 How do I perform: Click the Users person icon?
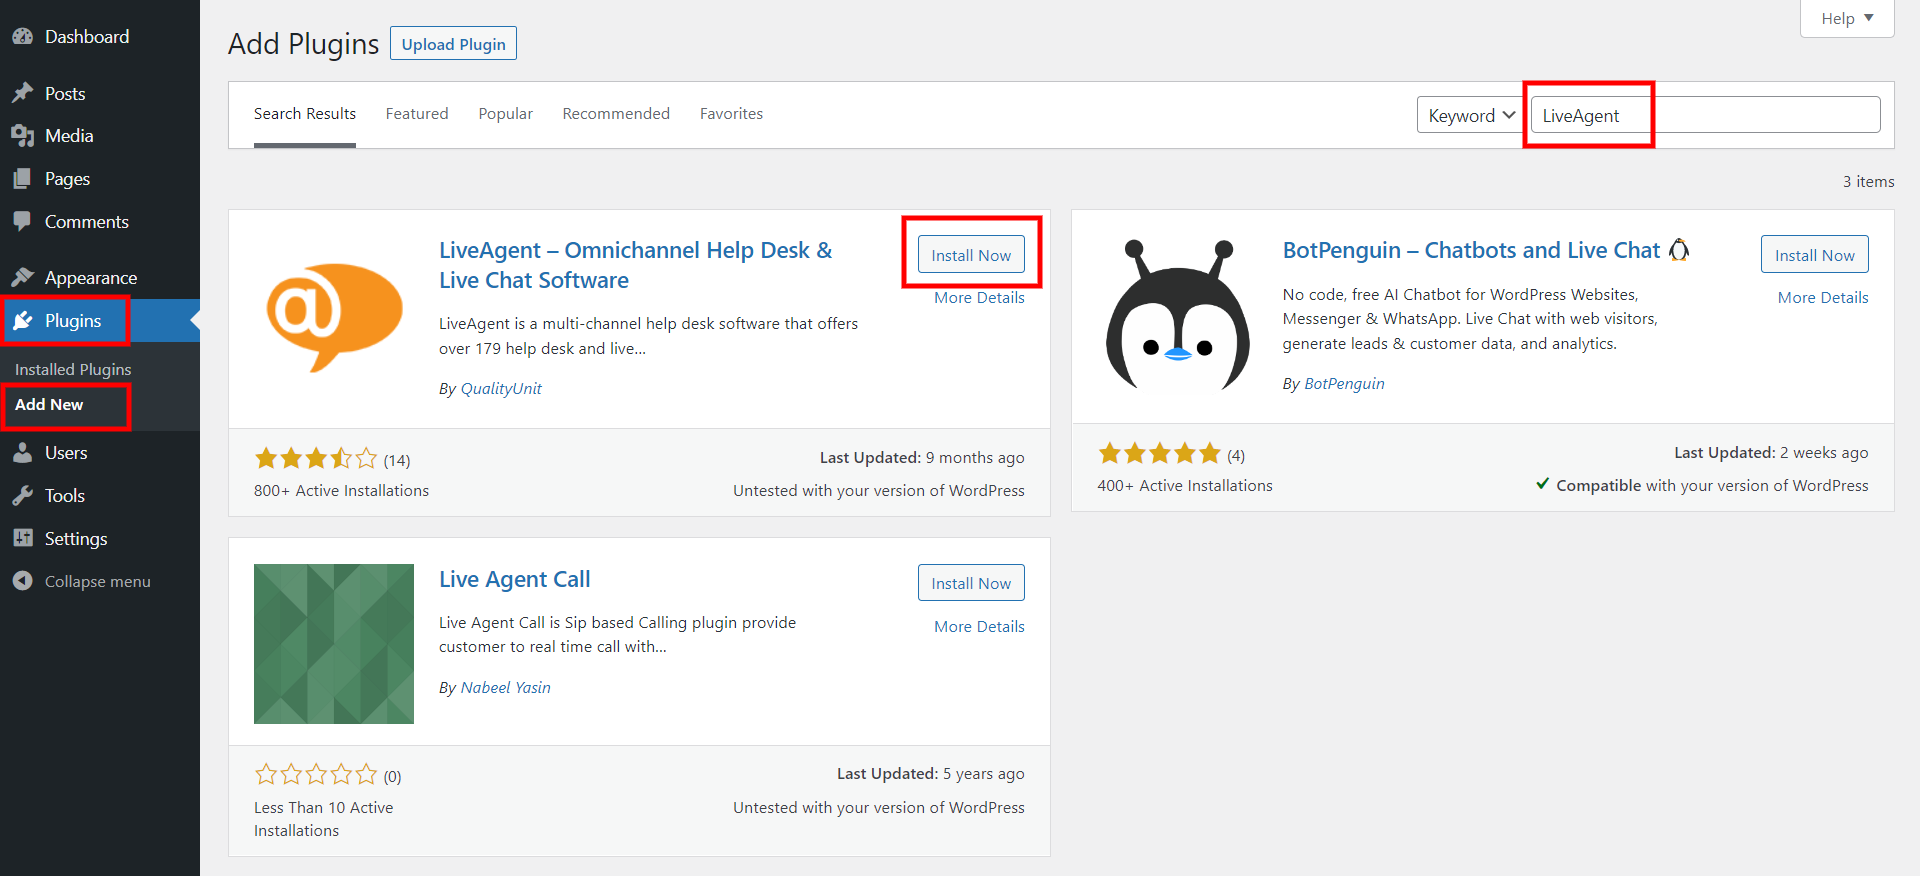pyautogui.click(x=22, y=453)
